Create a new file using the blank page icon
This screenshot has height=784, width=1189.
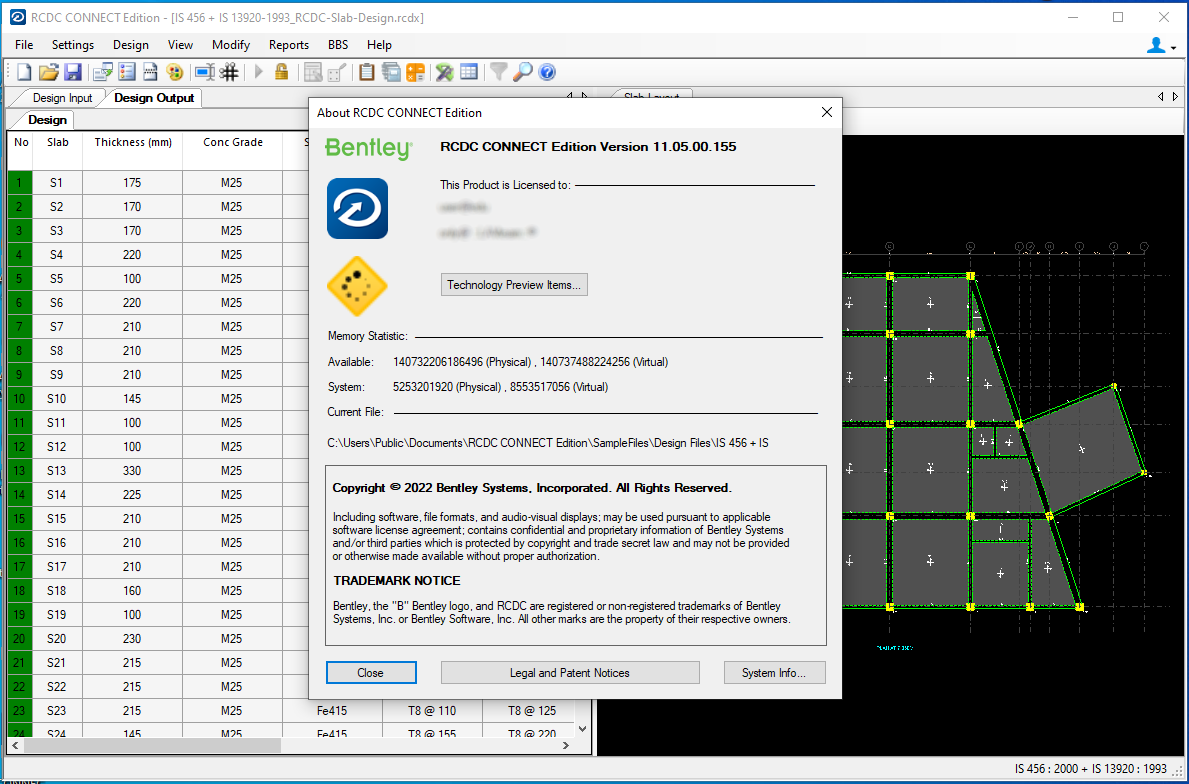tap(24, 72)
